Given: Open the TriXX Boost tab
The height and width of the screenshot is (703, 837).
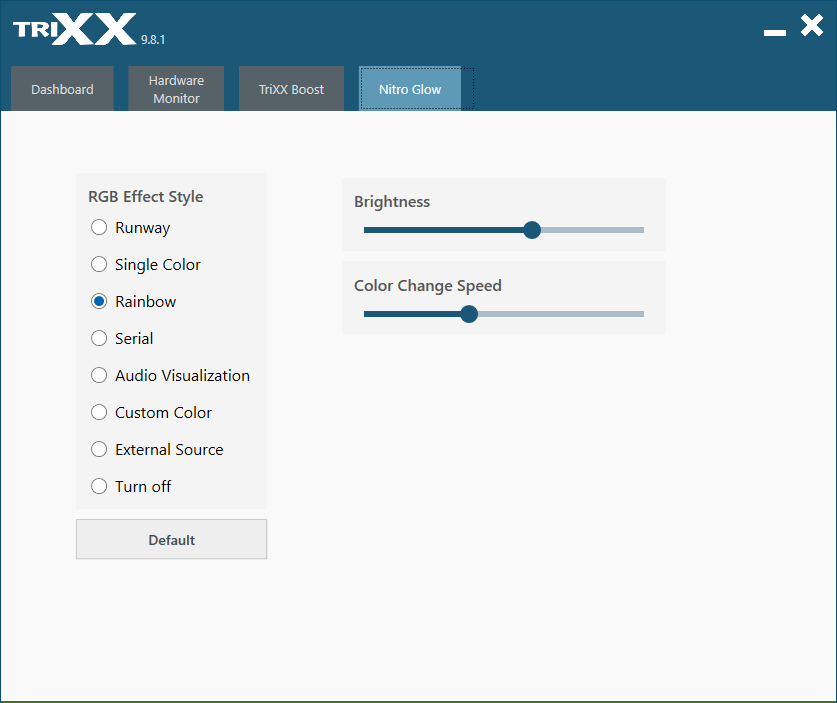Looking at the screenshot, I should tap(291, 89).
